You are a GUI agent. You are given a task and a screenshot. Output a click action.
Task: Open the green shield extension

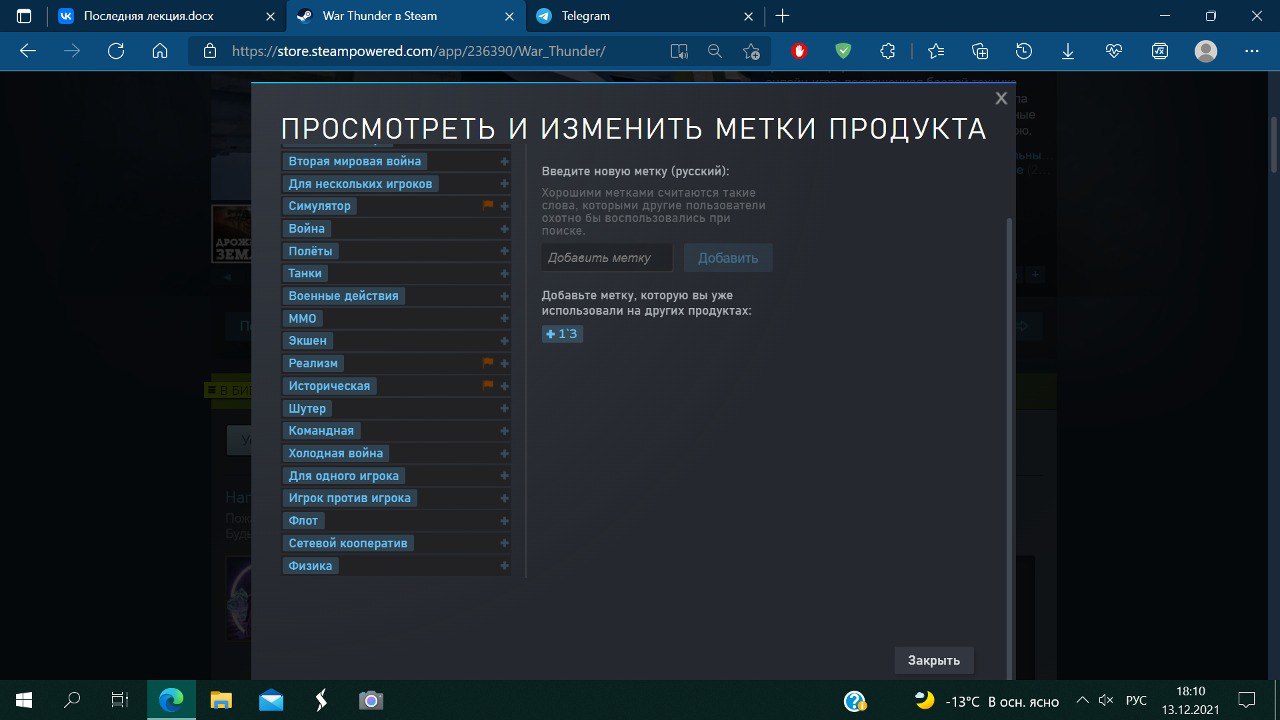(843, 51)
